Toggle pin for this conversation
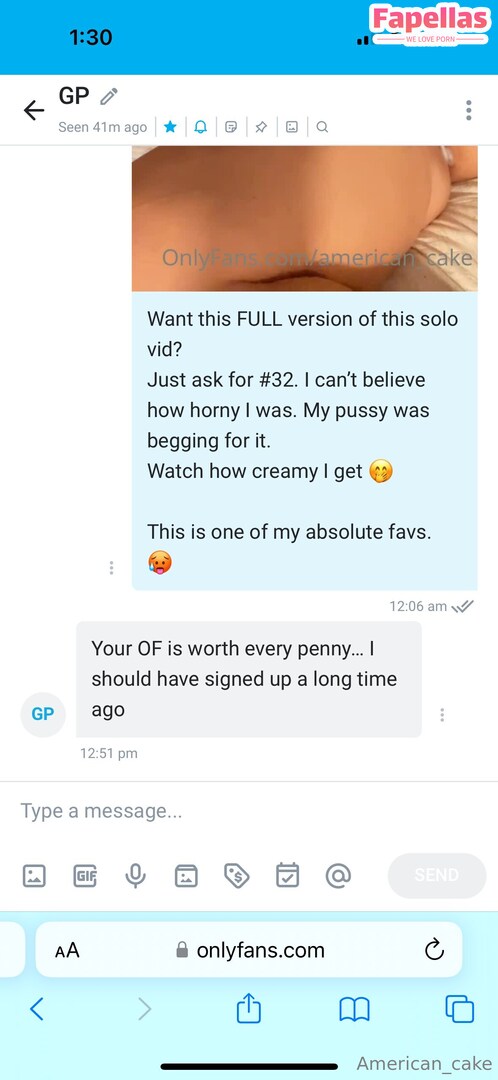Screen dimensions: 498x1080 (x=261, y=127)
